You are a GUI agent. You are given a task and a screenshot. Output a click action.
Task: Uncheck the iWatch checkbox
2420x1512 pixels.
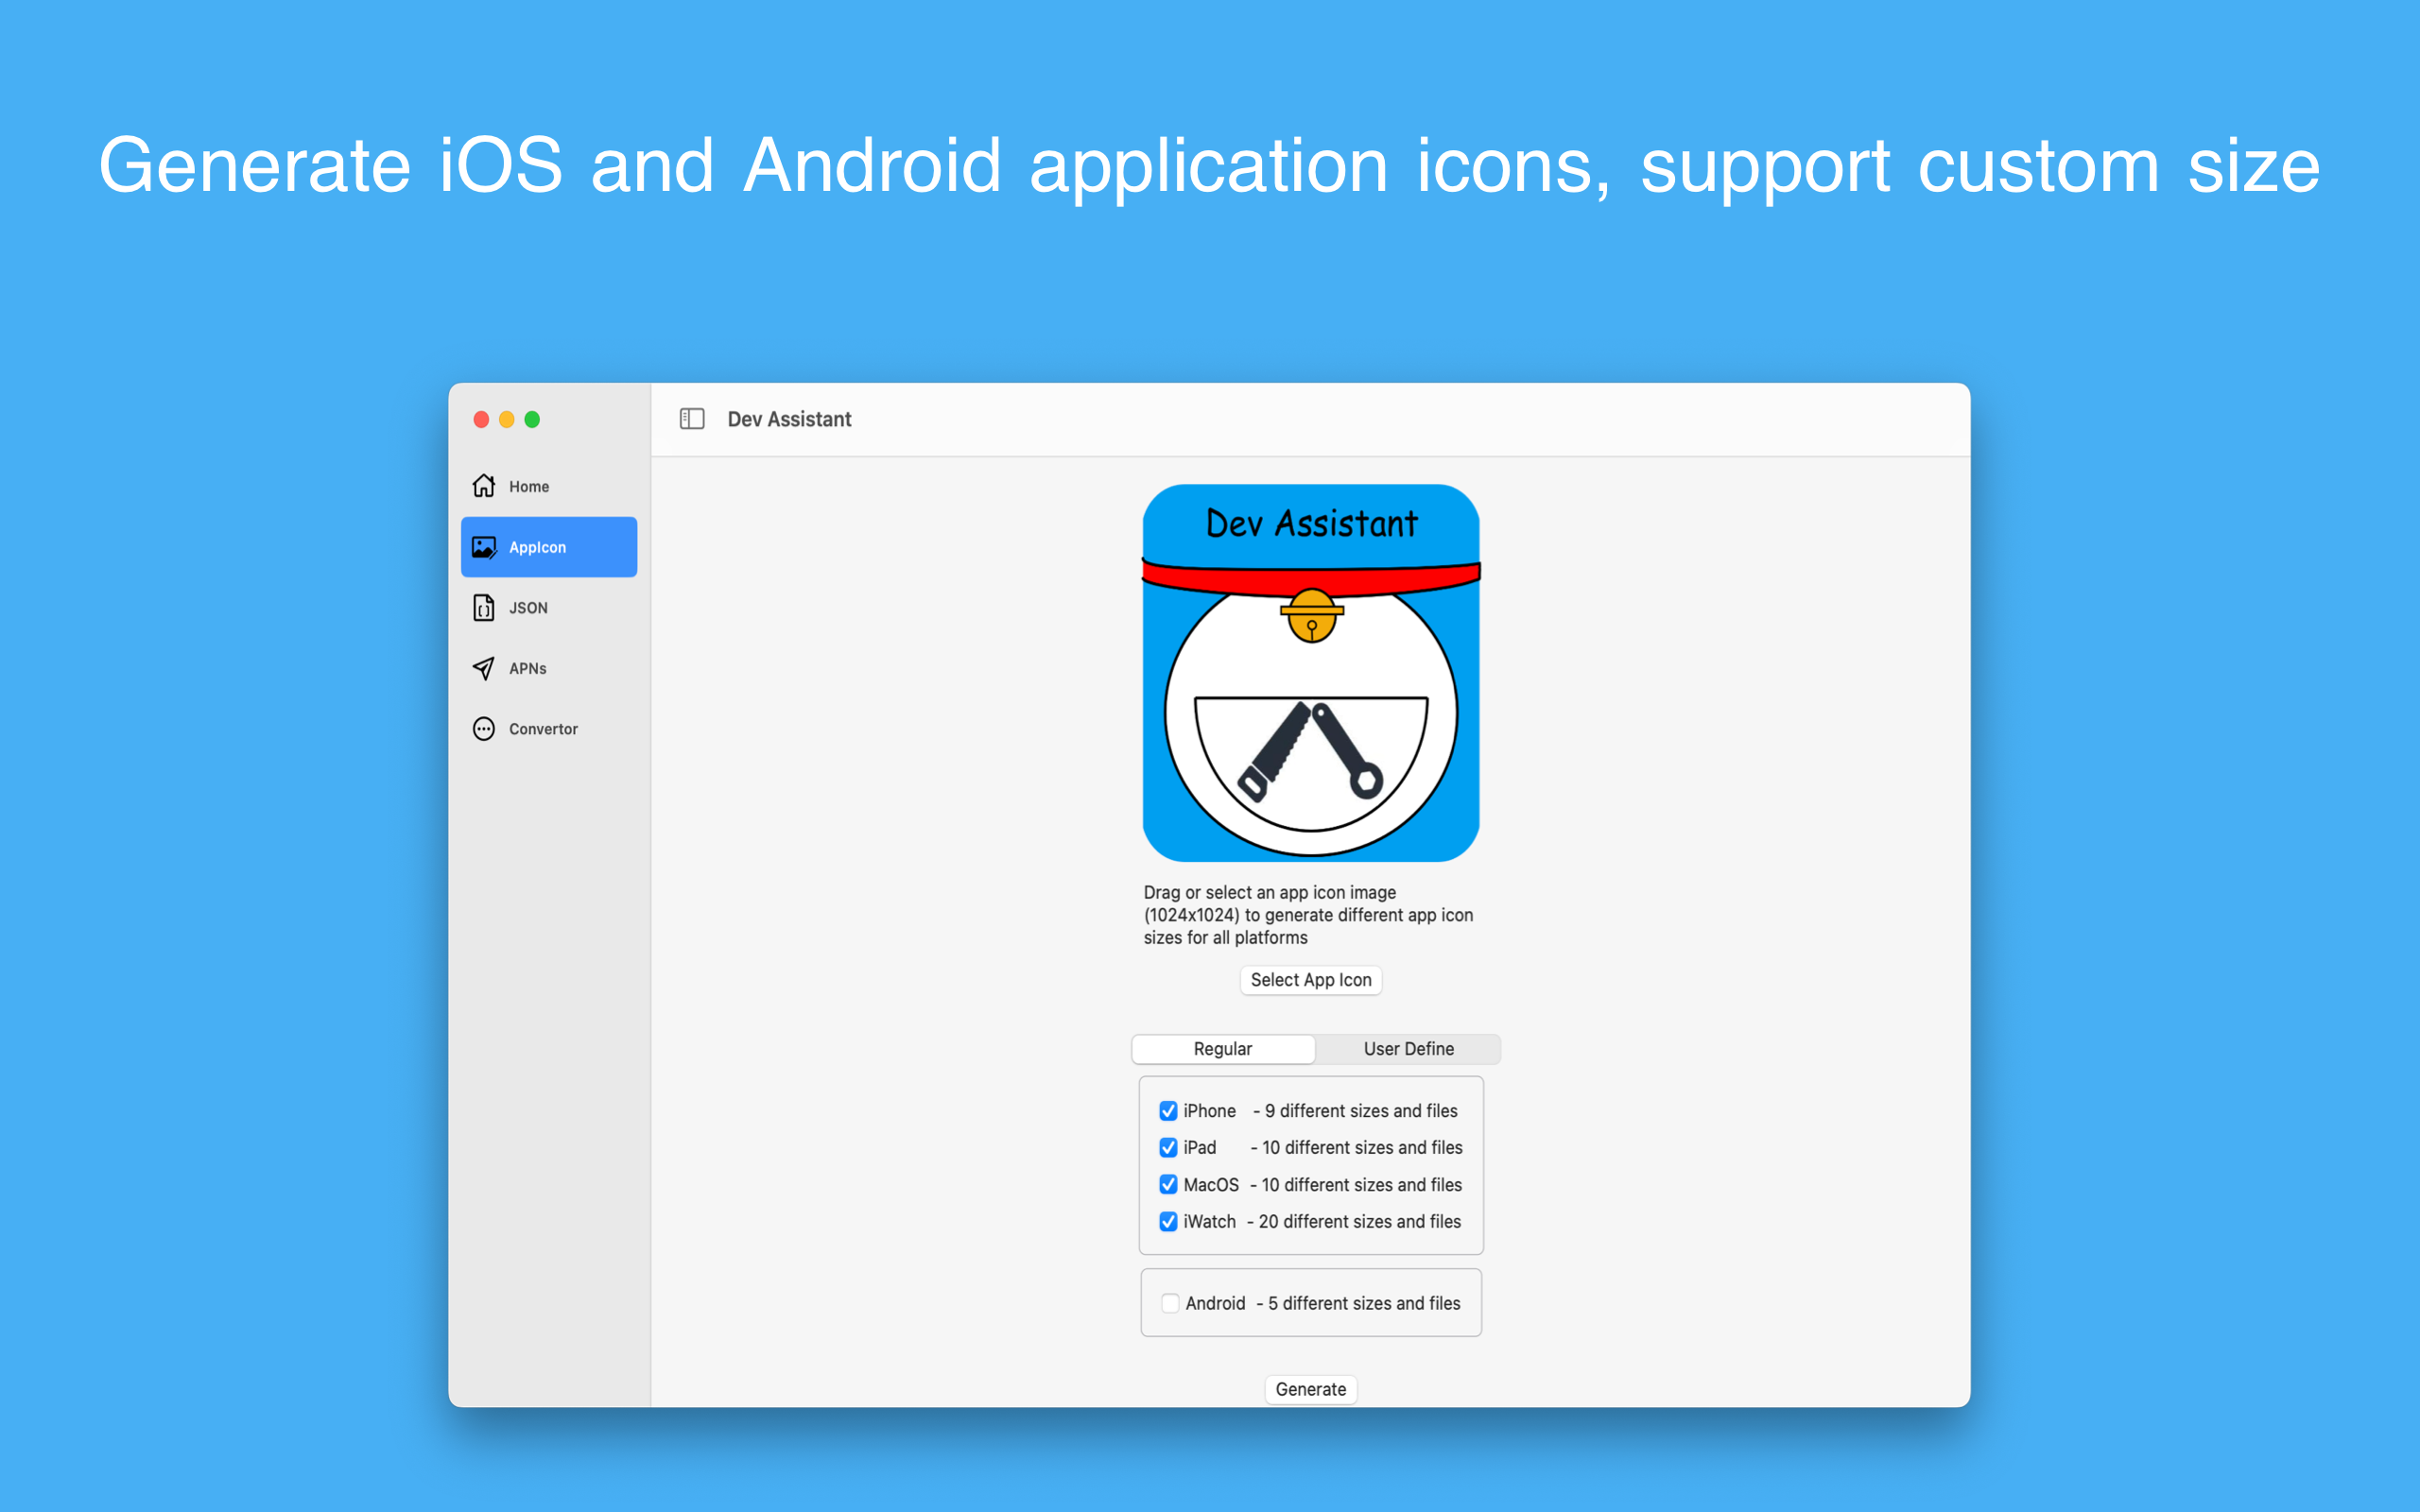[x=1168, y=1222]
